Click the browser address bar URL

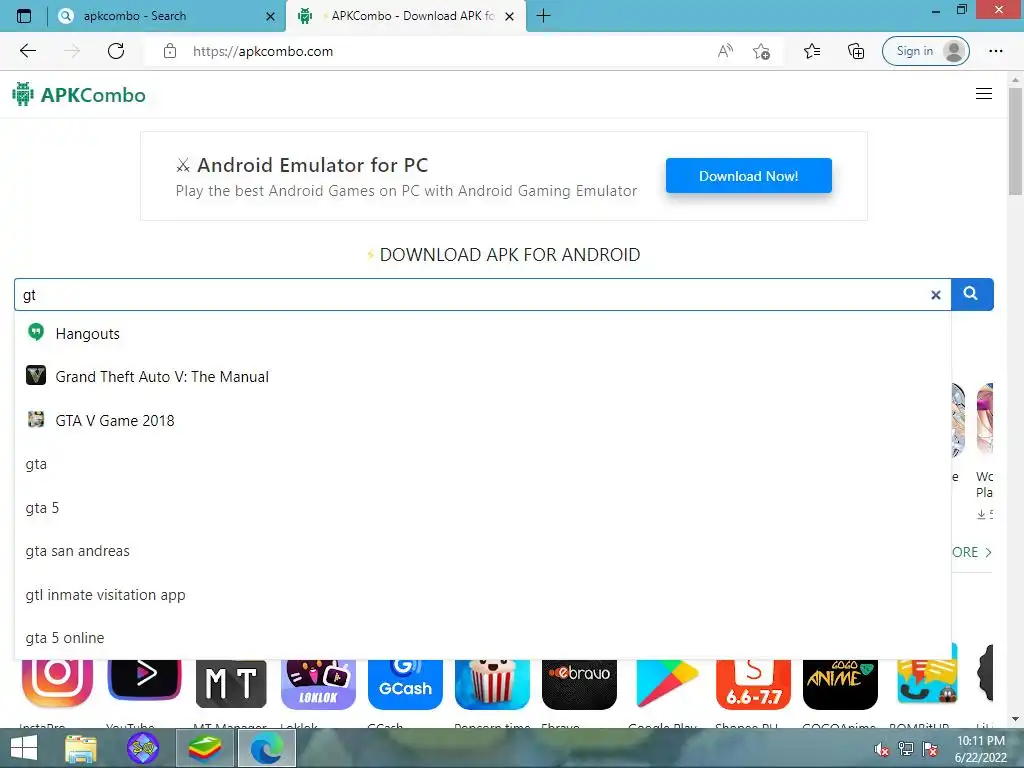pyautogui.click(x=263, y=51)
